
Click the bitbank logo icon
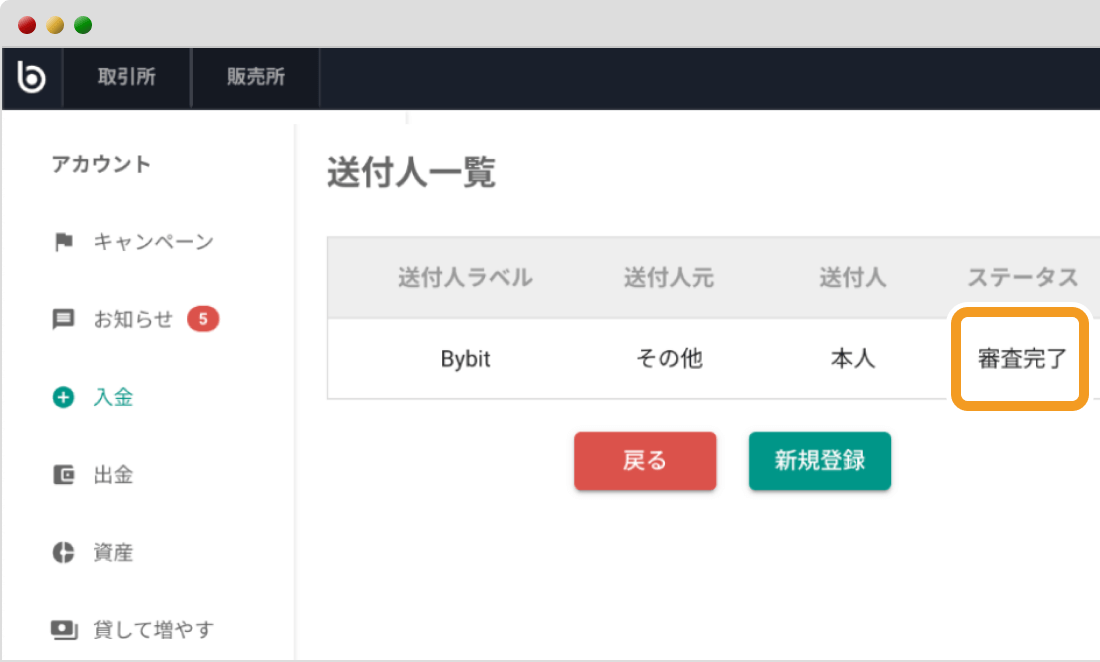click(32, 77)
